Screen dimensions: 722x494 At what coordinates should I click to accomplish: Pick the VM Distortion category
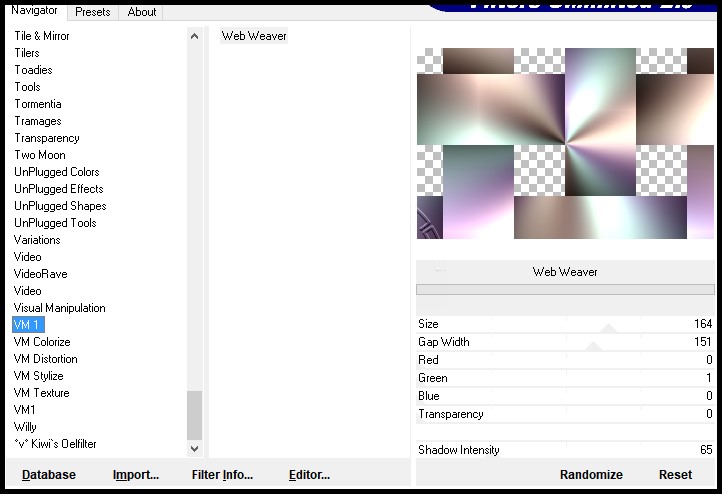(45, 359)
